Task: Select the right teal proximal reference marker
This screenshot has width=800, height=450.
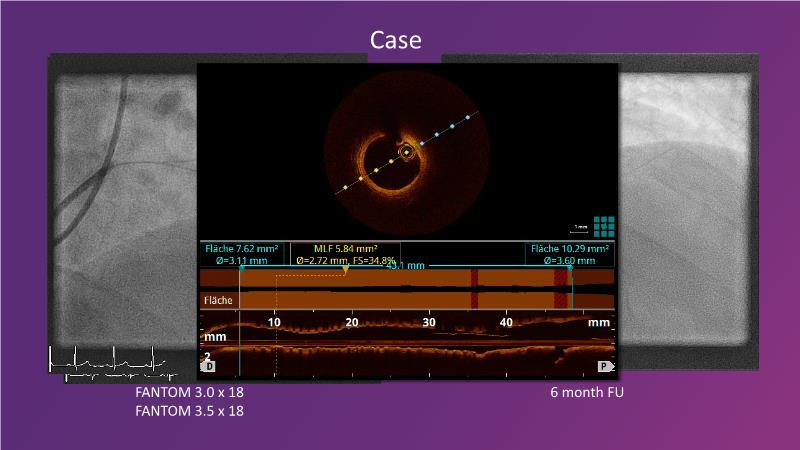Action: pos(570,268)
